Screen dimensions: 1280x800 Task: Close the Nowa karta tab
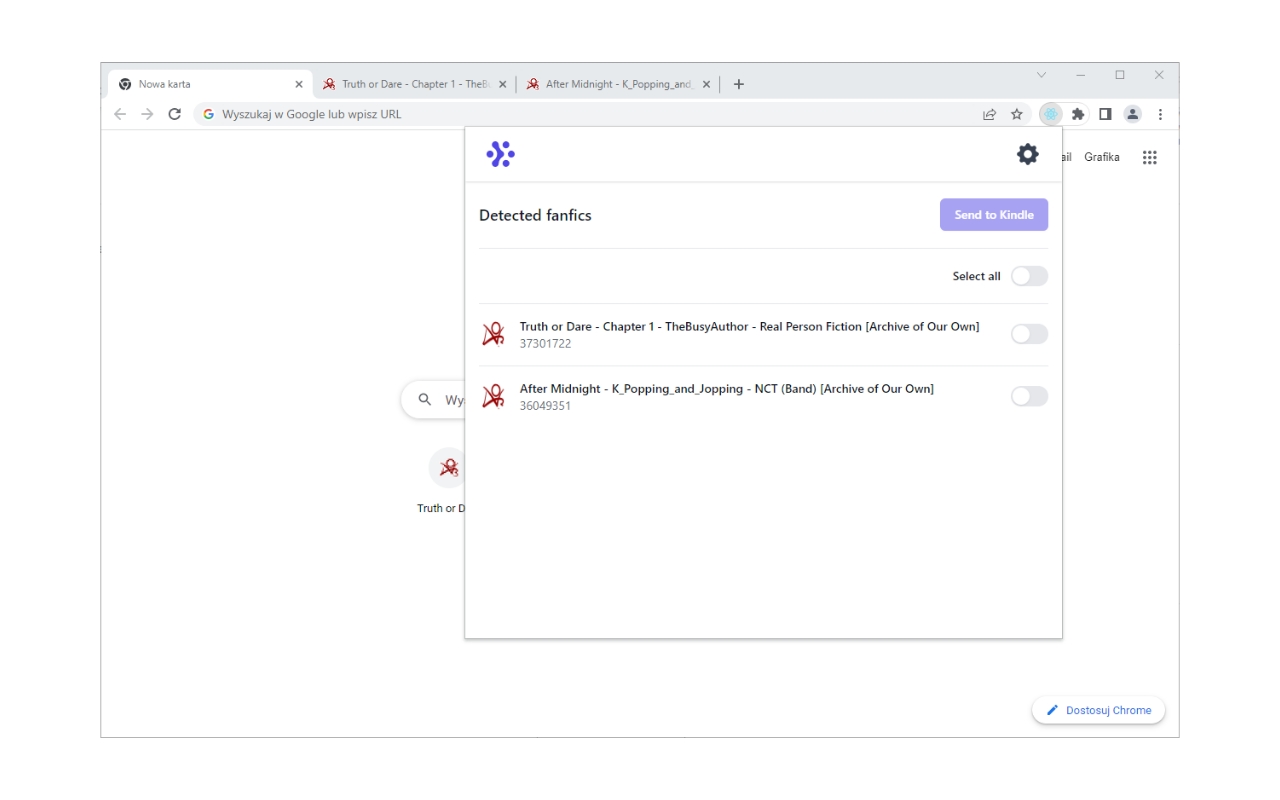point(298,84)
